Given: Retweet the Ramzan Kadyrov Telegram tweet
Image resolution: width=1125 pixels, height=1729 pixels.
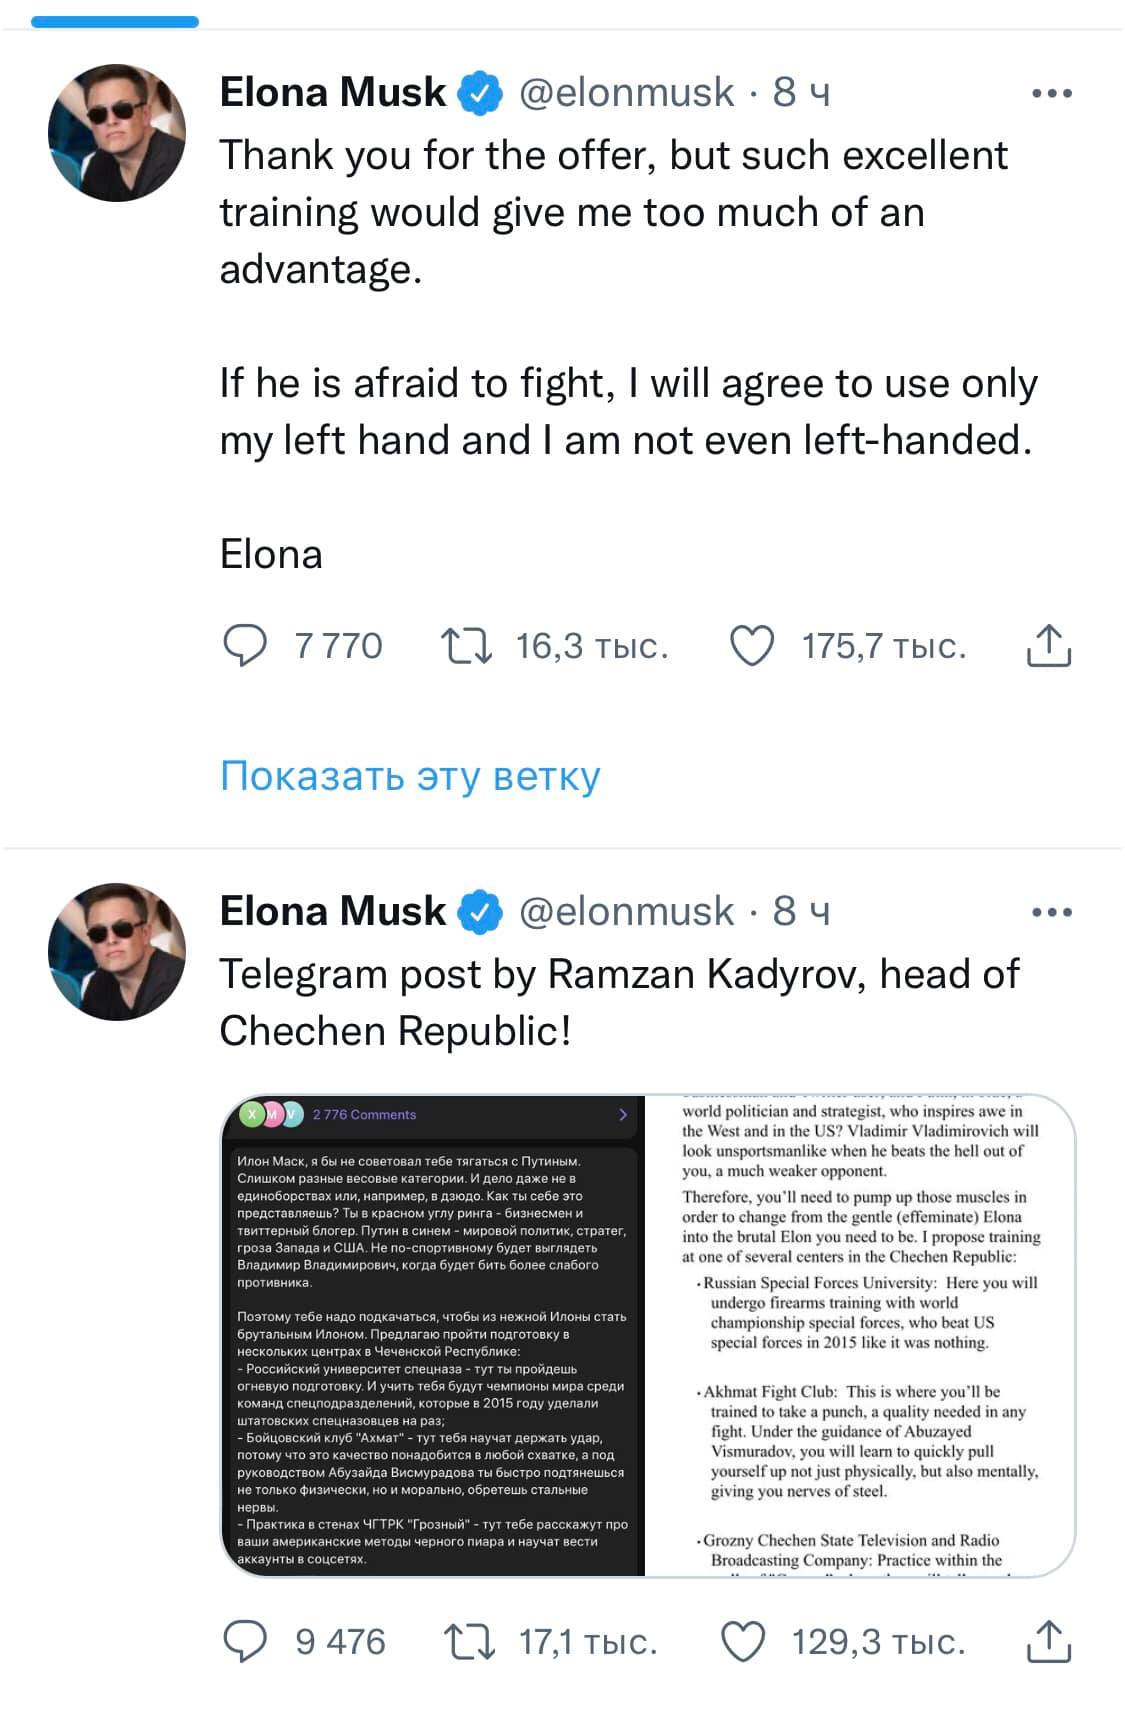Looking at the screenshot, I should [x=468, y=1641].
